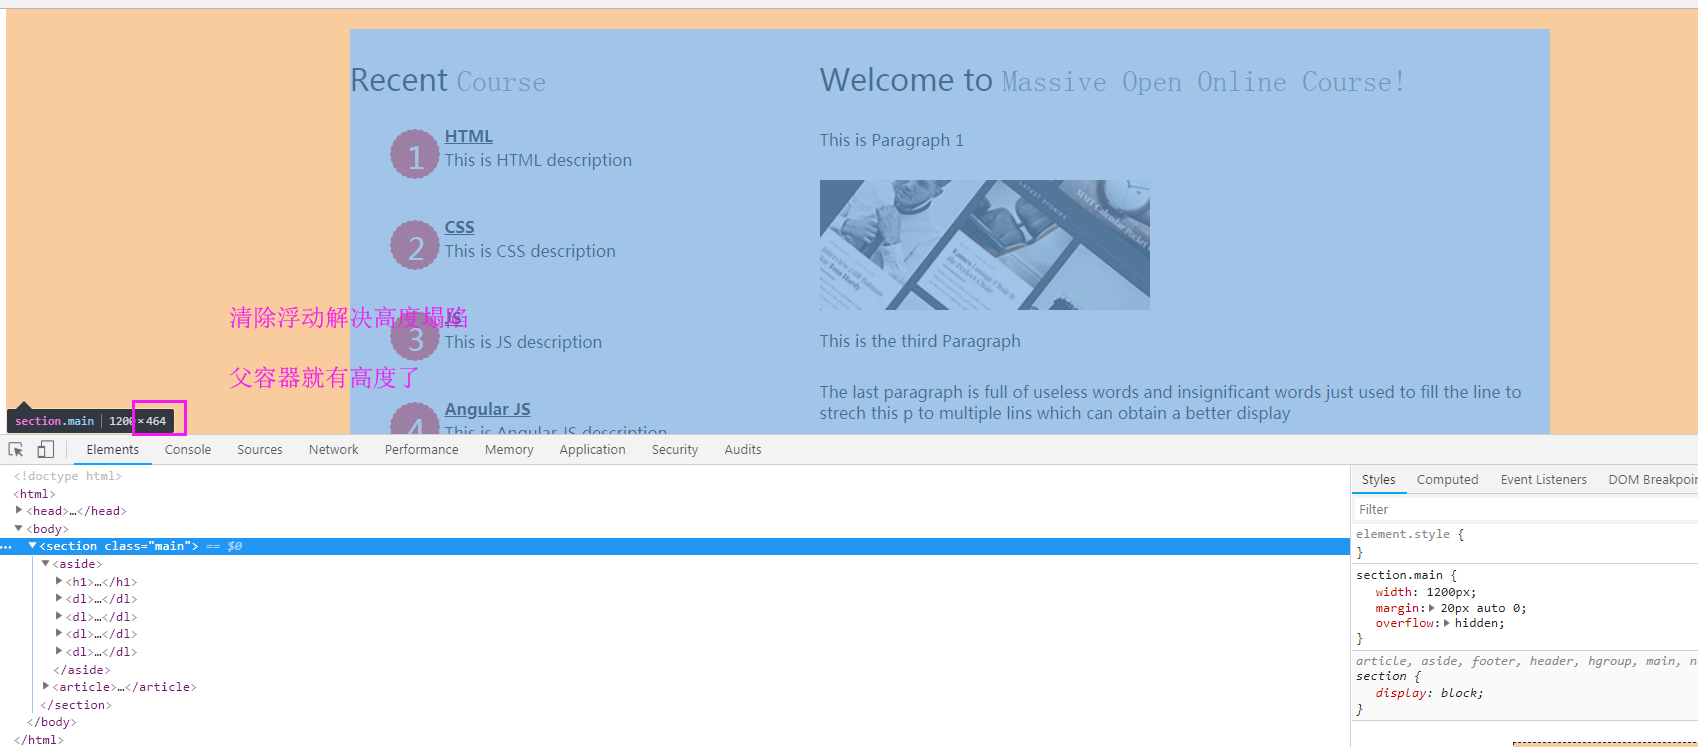Open the Angular JS course link

(x=488, y=410)
